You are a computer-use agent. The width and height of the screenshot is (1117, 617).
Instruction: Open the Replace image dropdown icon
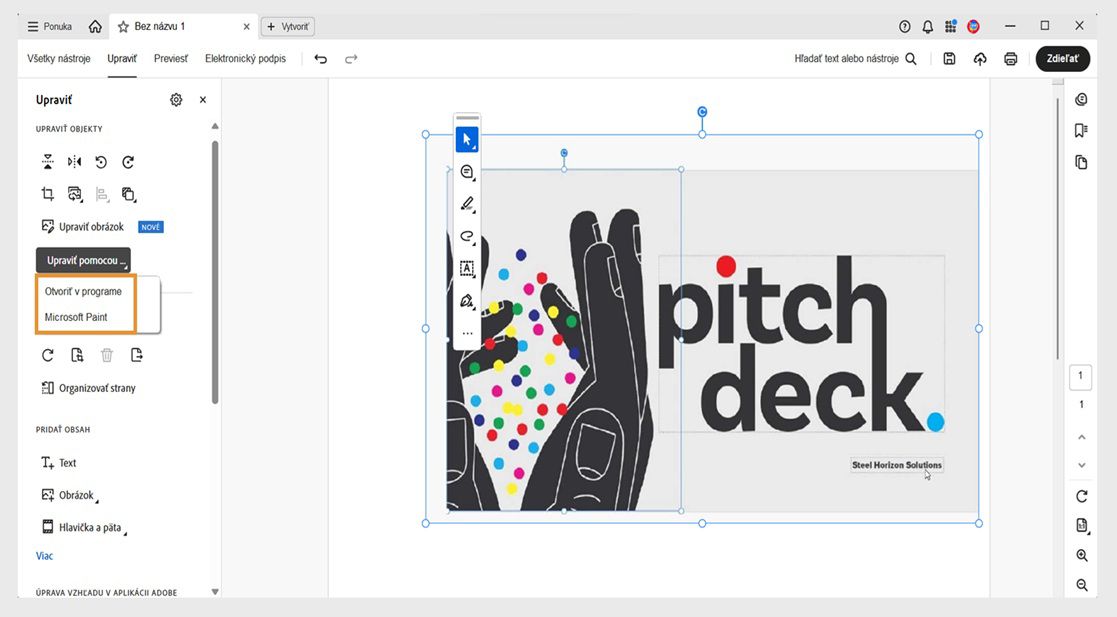pyautogui.click(x=75, y=194)
